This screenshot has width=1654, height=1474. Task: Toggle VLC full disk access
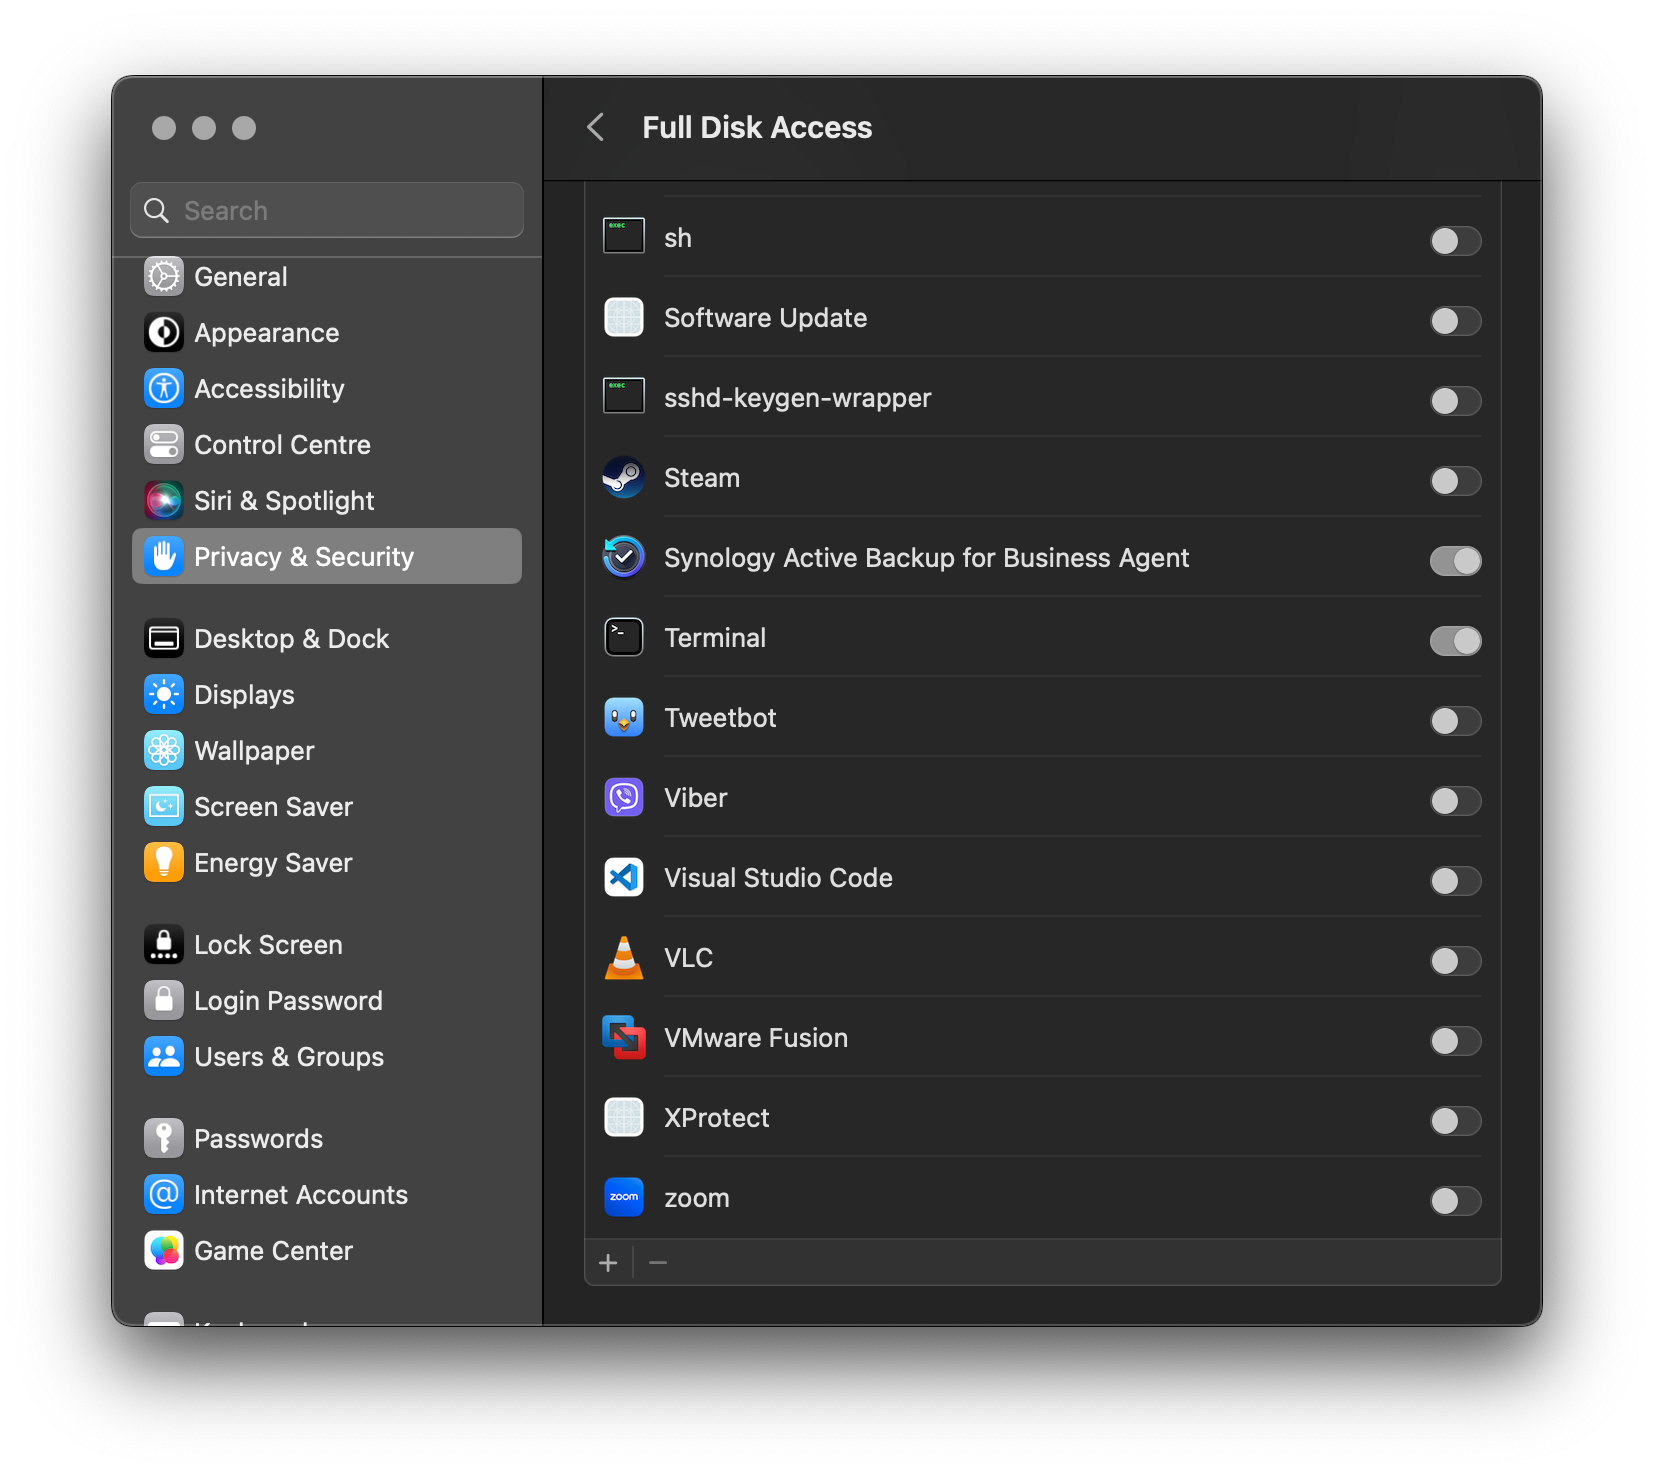coord(1455,961)
